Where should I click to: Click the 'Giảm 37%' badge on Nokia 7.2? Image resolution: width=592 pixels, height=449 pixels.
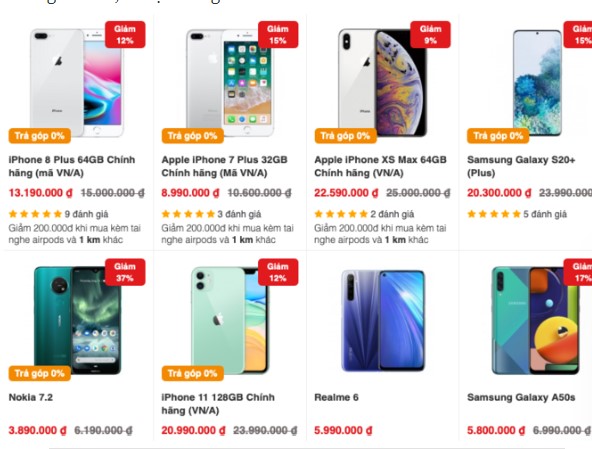125,272
